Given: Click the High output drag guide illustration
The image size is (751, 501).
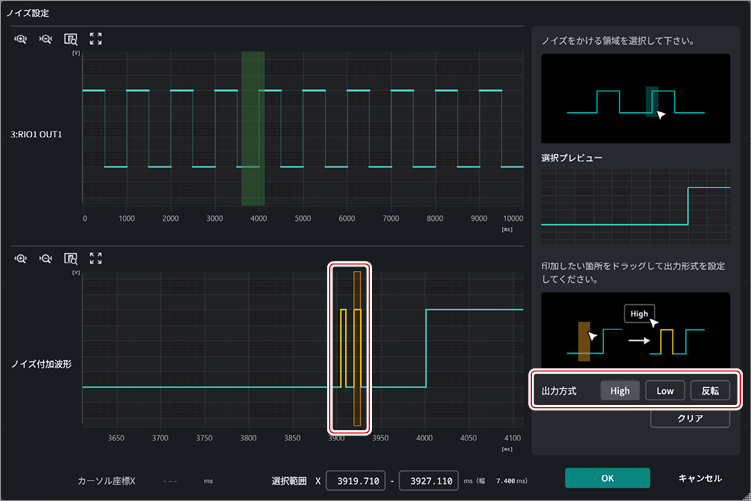Looking at the screenshot, I should (636, 330).
